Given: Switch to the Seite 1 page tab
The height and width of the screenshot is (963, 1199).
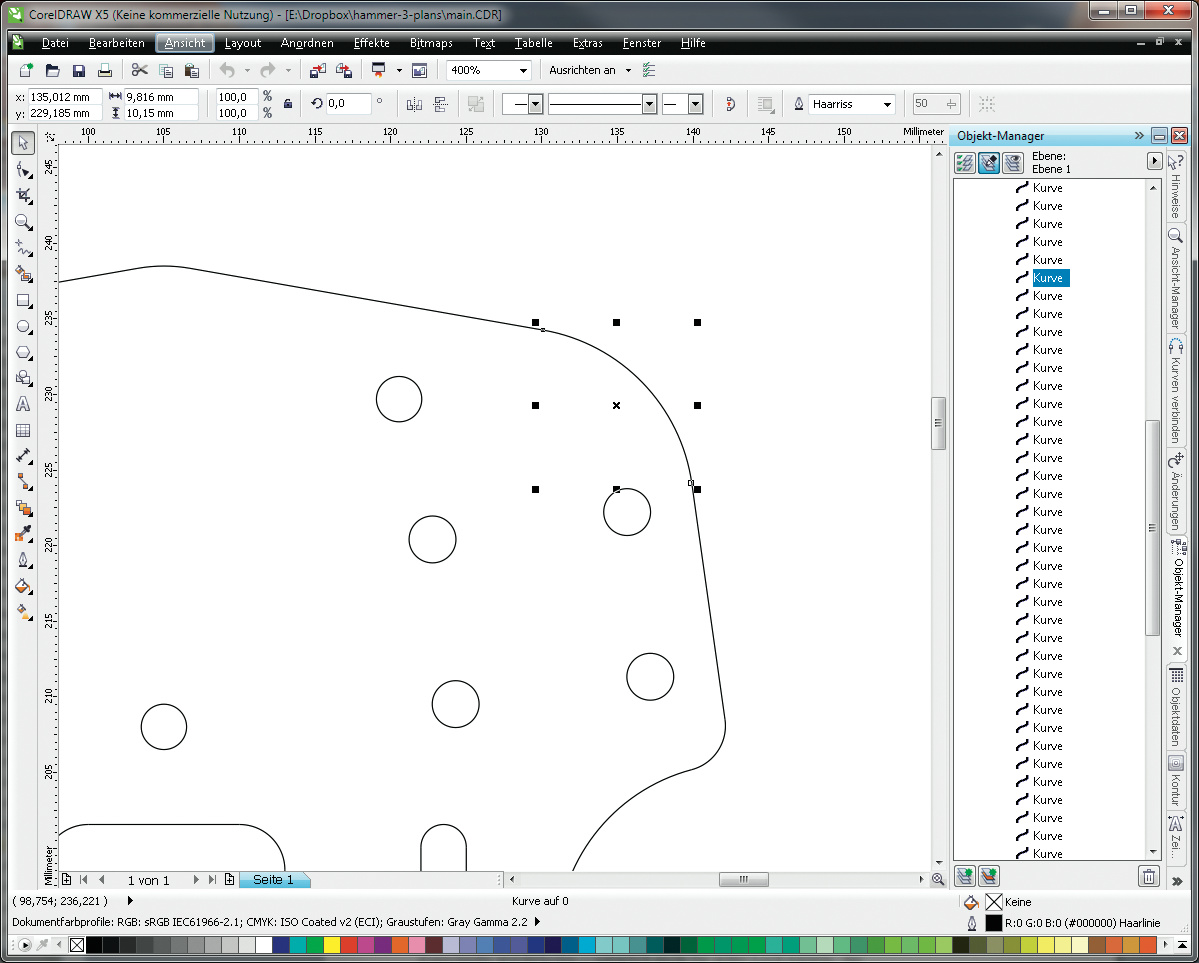Looking at the screenshot, I should (273, 880).
